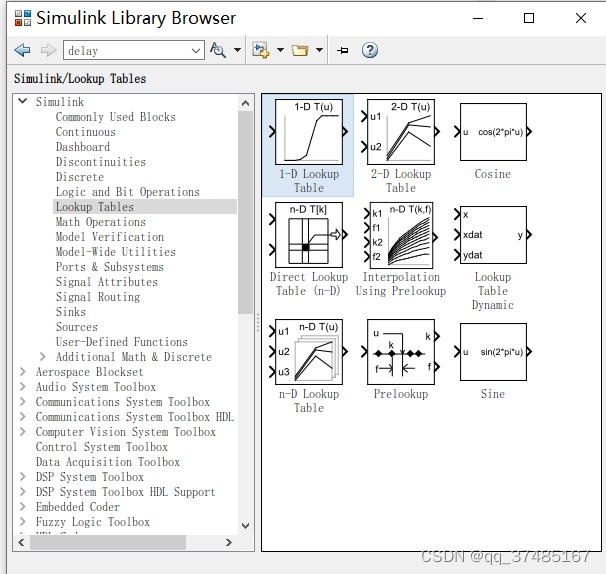Select Data Acquisition Toolbox item
Screen dimensions: 606x574
(x=107, y=462)
